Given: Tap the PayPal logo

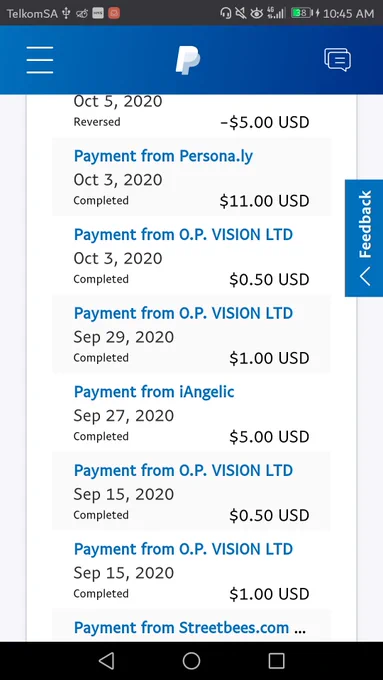Looking at the screenshot, I should (188, 60).
